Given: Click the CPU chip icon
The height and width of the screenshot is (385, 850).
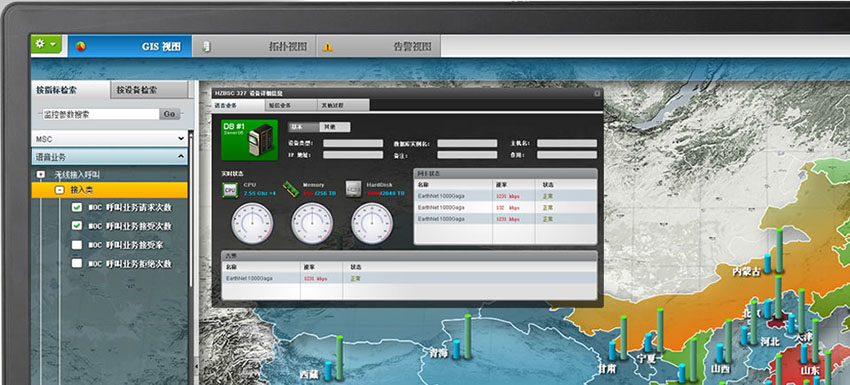Looking at the screenshot, I should tap(230, 189).
